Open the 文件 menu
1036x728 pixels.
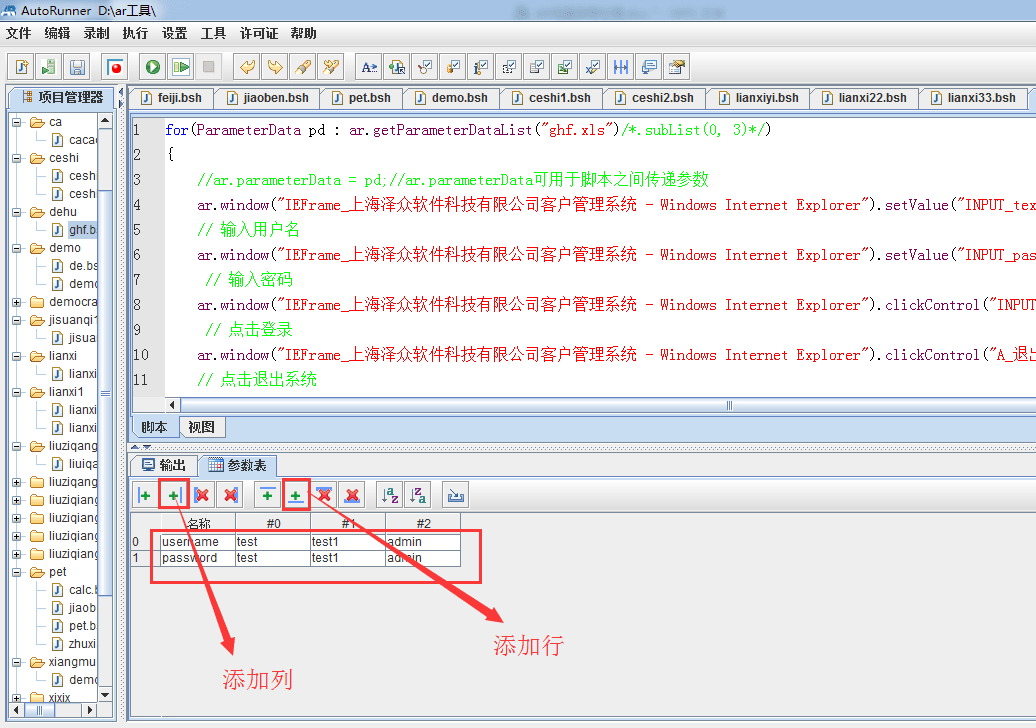click(18, 34)
